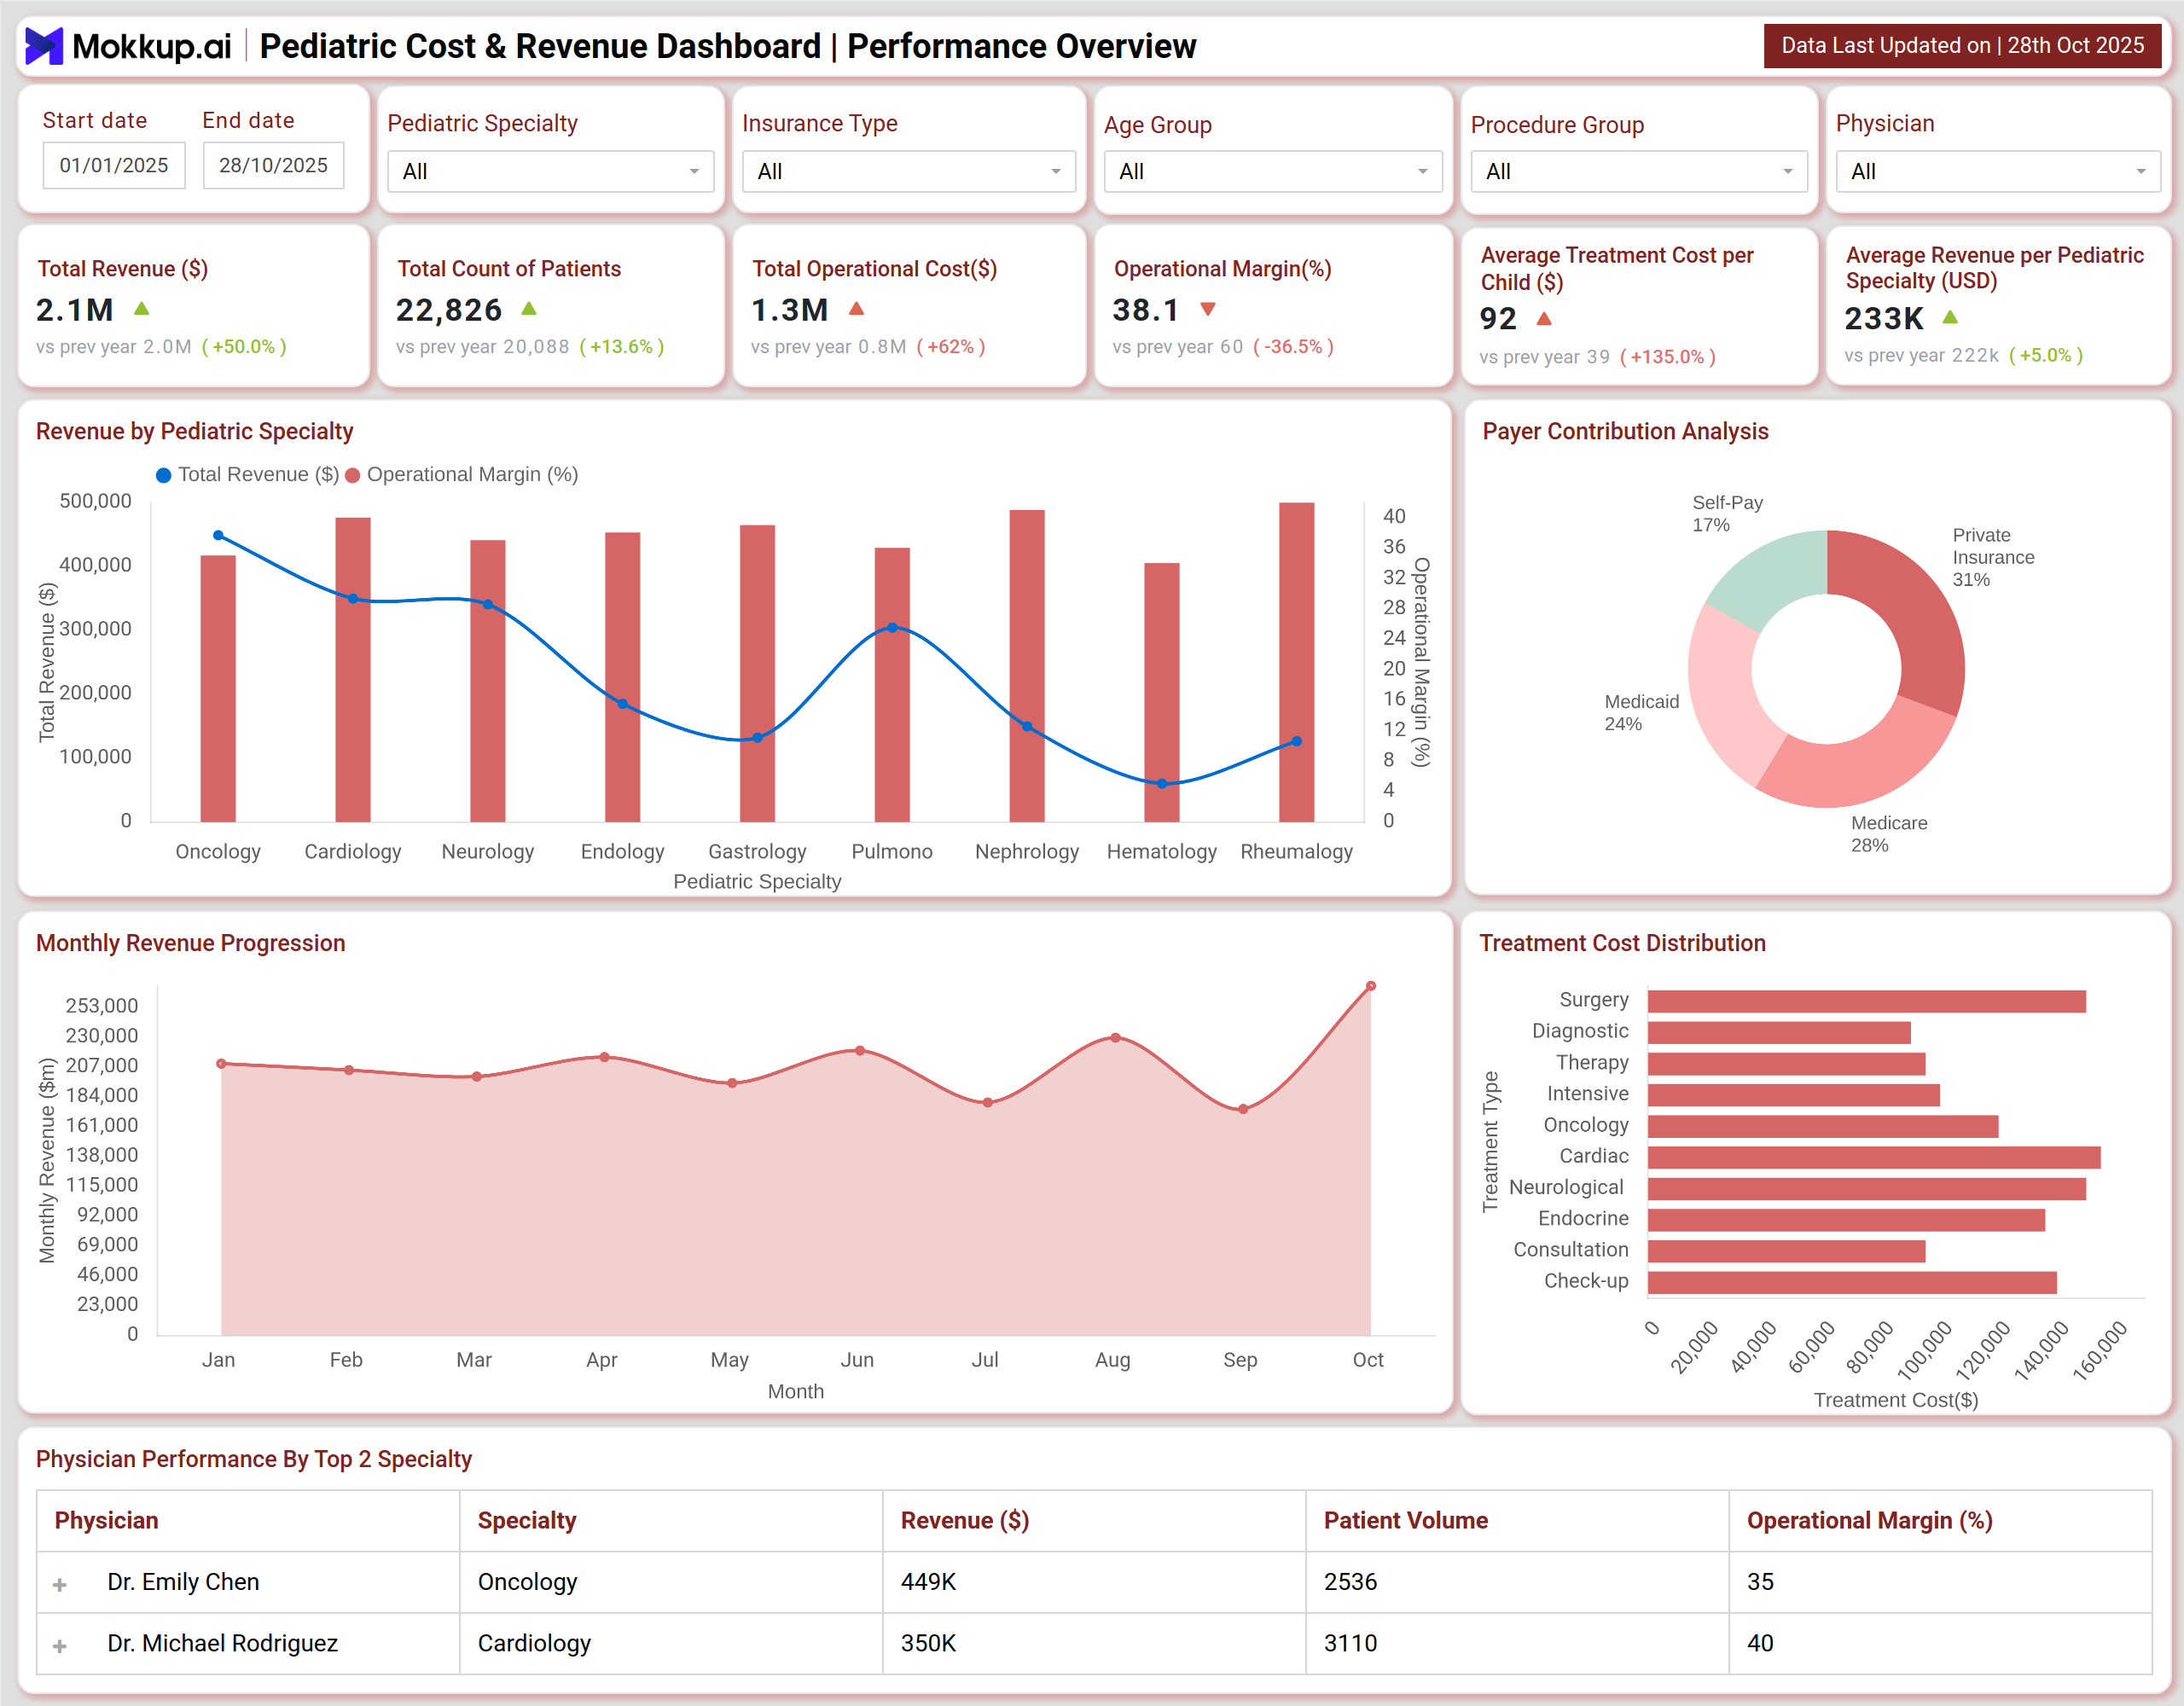Click the Check-up treatment cost bar

1852,1282
